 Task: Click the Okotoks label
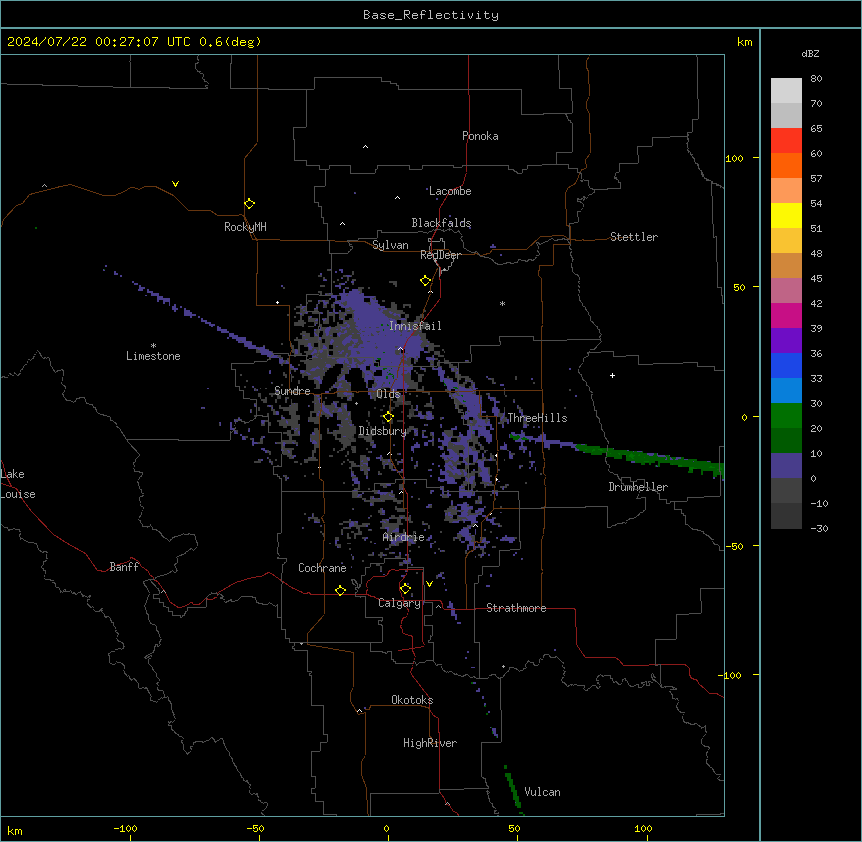[412, 700]
